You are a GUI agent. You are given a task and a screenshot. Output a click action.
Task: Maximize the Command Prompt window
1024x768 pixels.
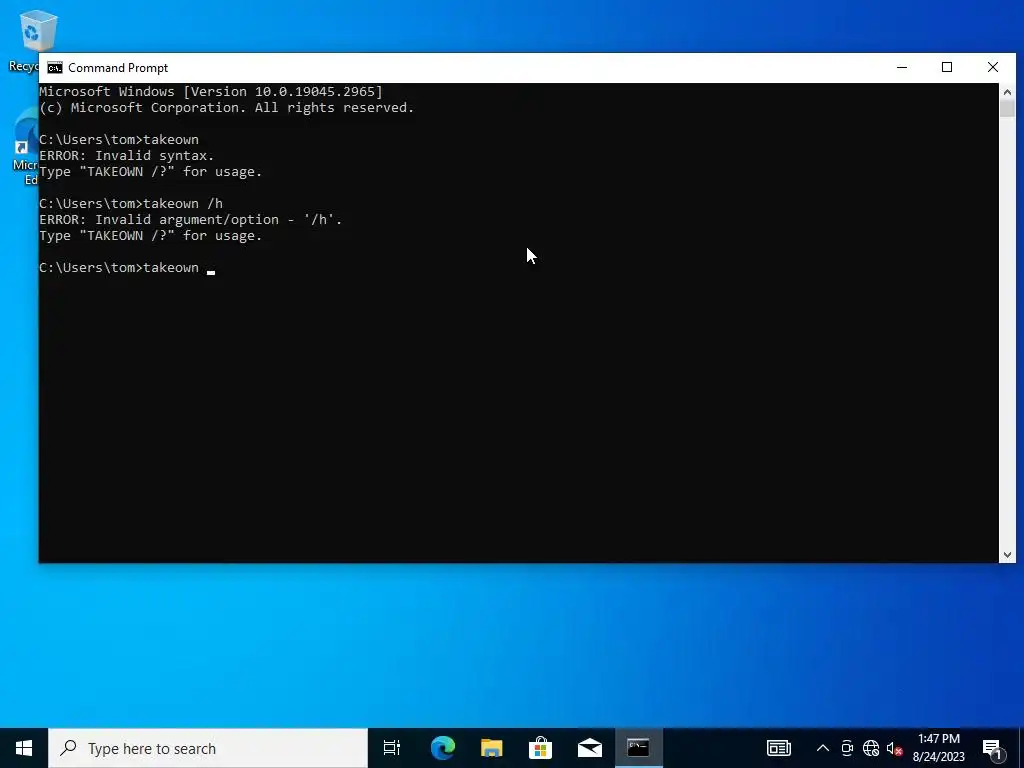[947, 67]
